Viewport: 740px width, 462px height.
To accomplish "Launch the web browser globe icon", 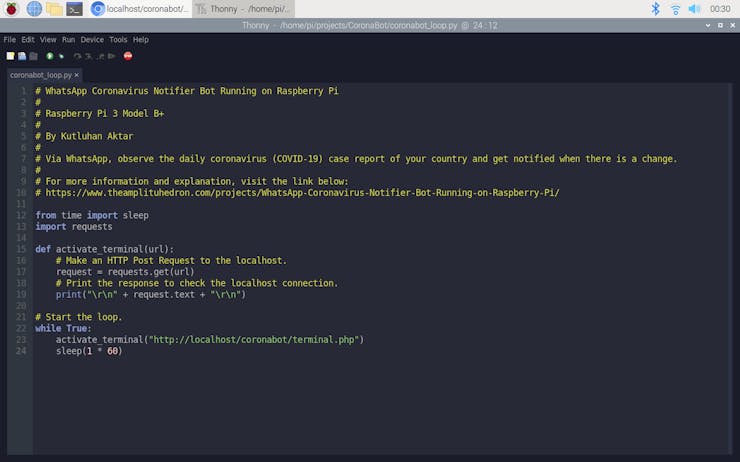I will click(x=34, y=8).
